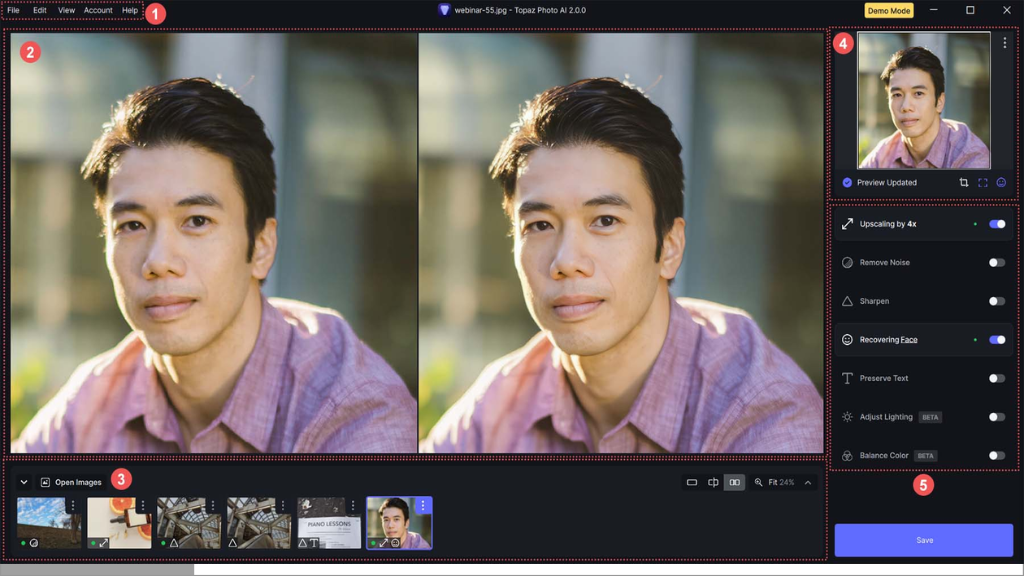Switch to side-by-side view mode
This screenshot has width=1024, height=576.
click(x=735, y=482)
